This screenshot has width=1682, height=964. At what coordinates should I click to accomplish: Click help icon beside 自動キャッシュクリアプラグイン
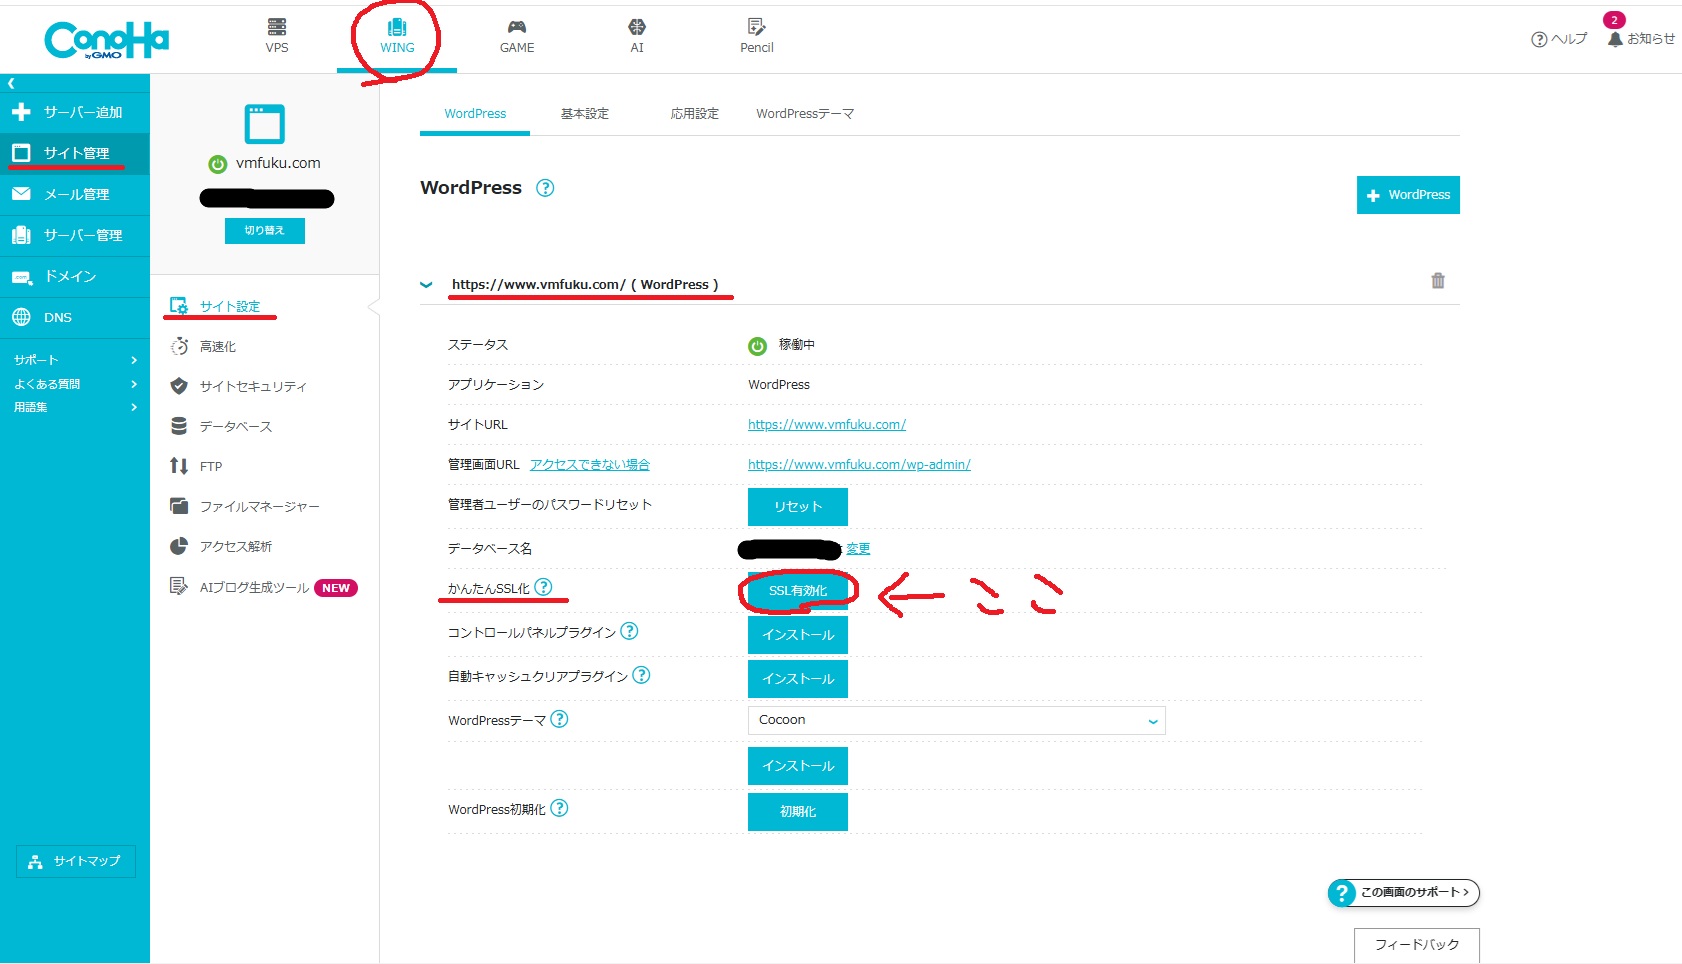pyautogui.click(x=641, y=675)
